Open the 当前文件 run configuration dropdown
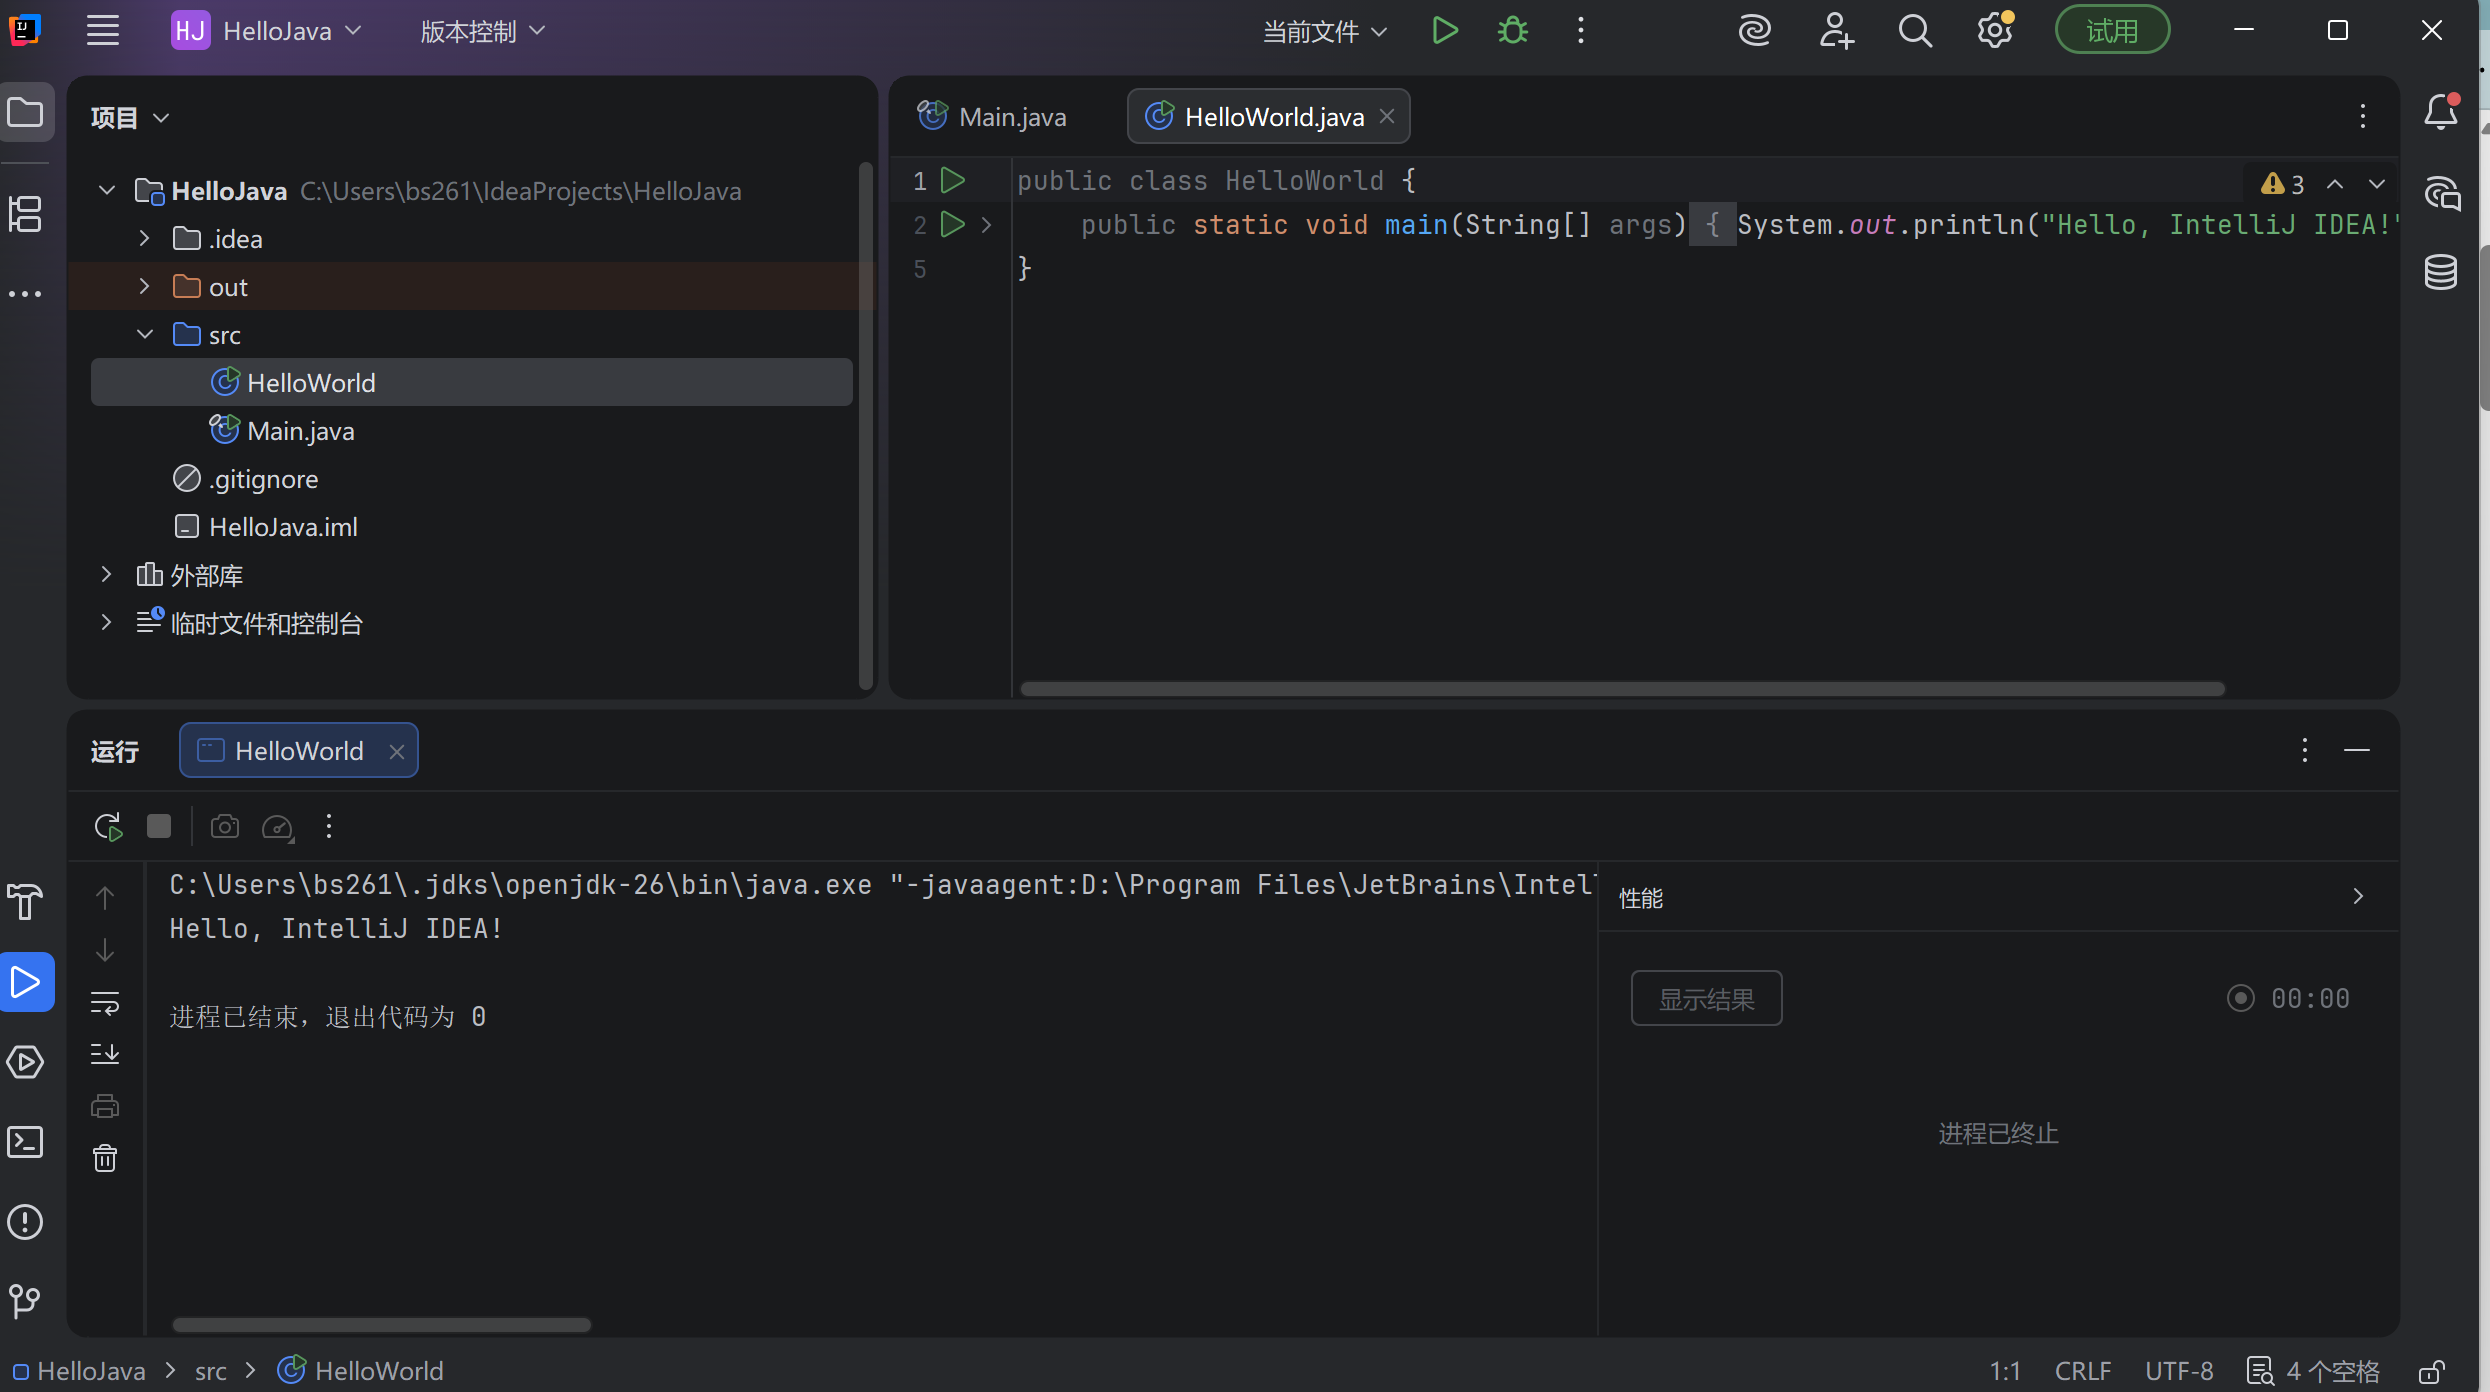Image resolution: width=2490 pixels, height=1392 pixels. (1324, 32)
